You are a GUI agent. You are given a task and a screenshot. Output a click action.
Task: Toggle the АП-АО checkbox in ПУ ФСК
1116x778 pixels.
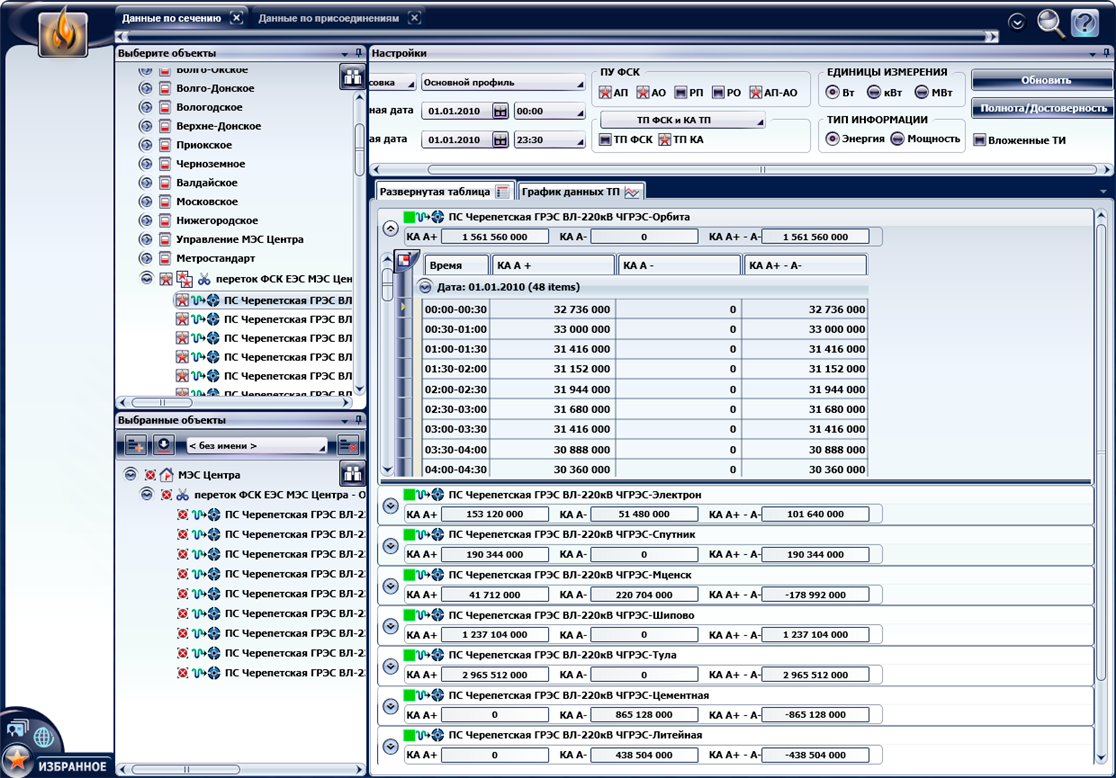coord(756,93)
